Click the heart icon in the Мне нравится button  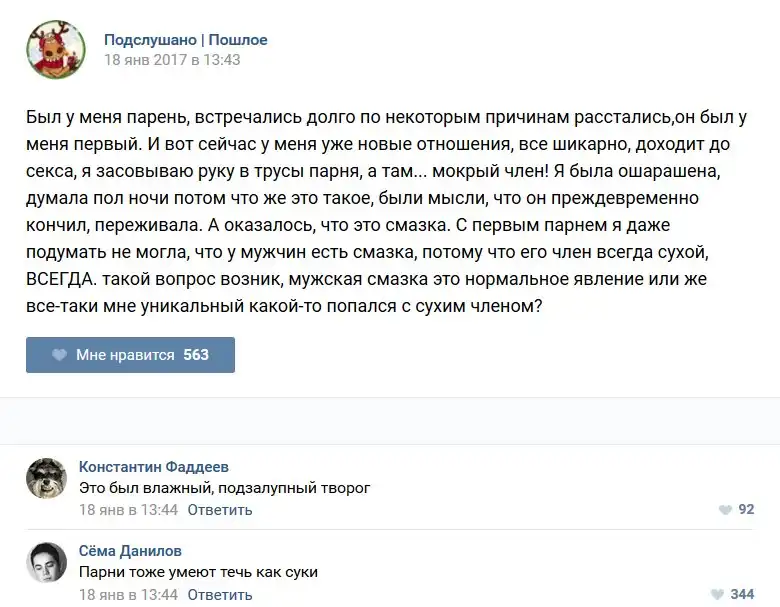pyautogui.click(x=59, y=355)
